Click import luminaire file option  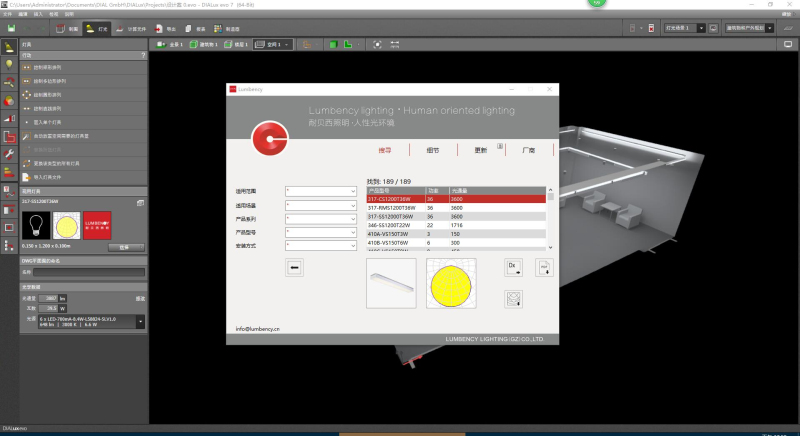click(x=84, y=177)
